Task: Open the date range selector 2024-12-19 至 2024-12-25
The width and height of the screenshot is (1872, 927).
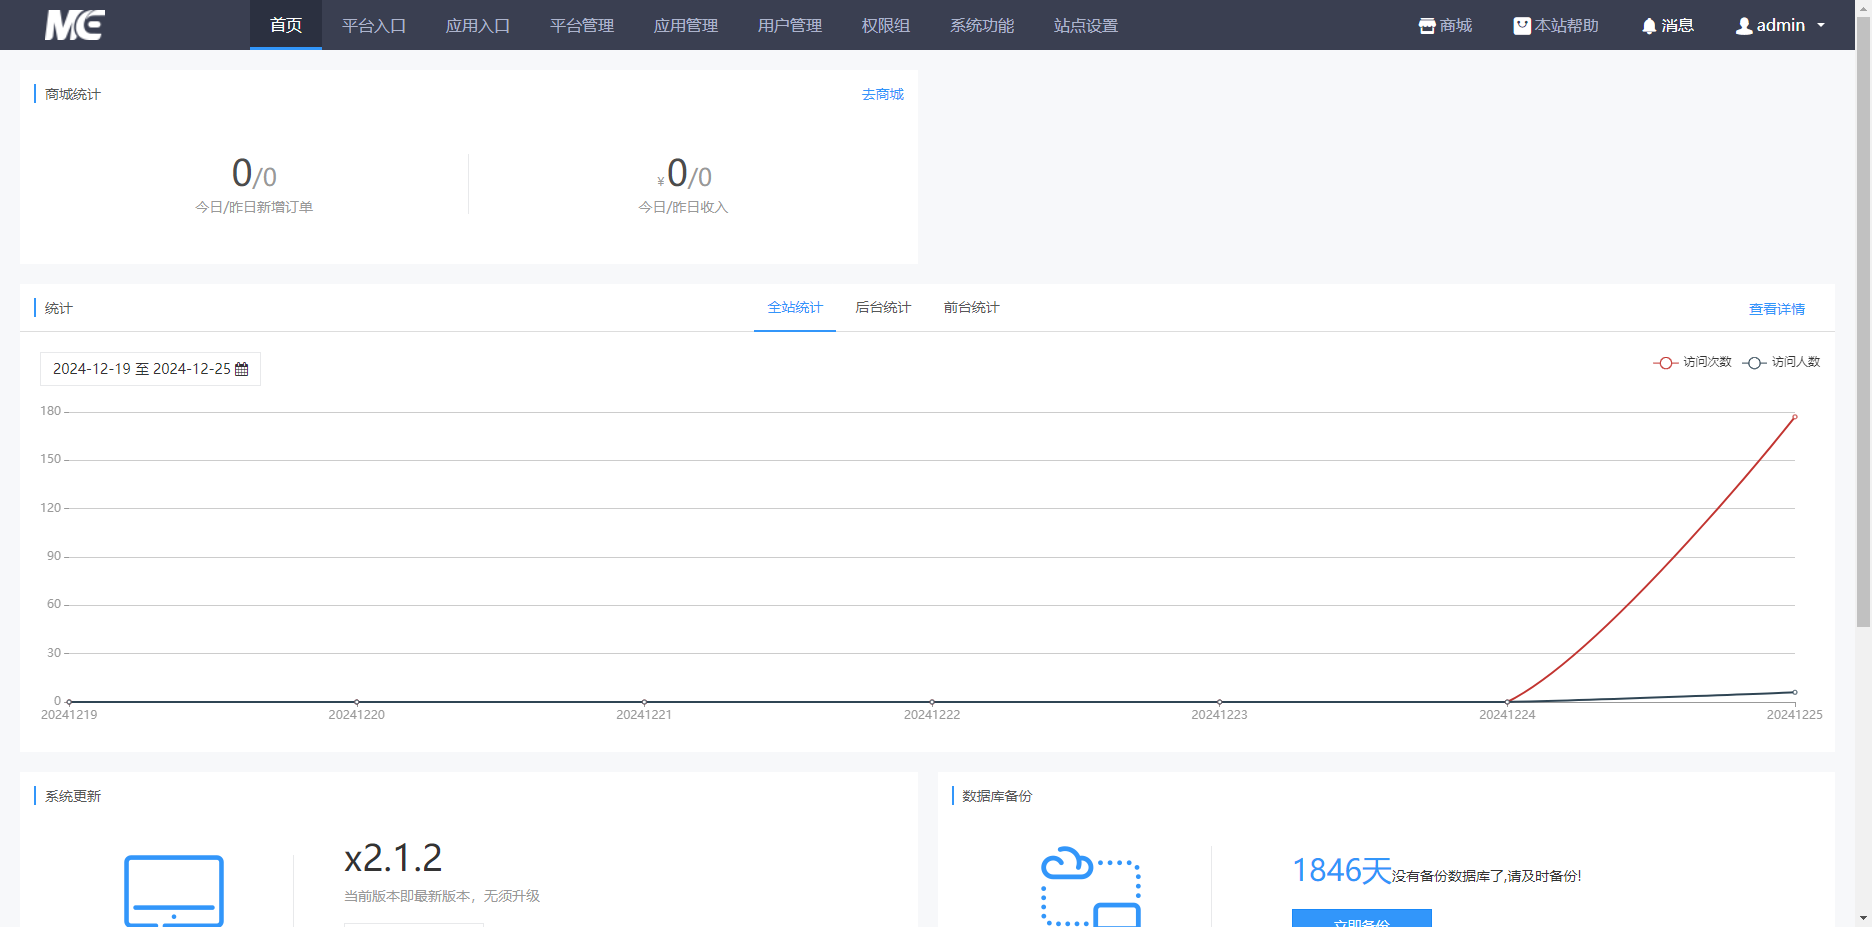Action: coord(140,368)
